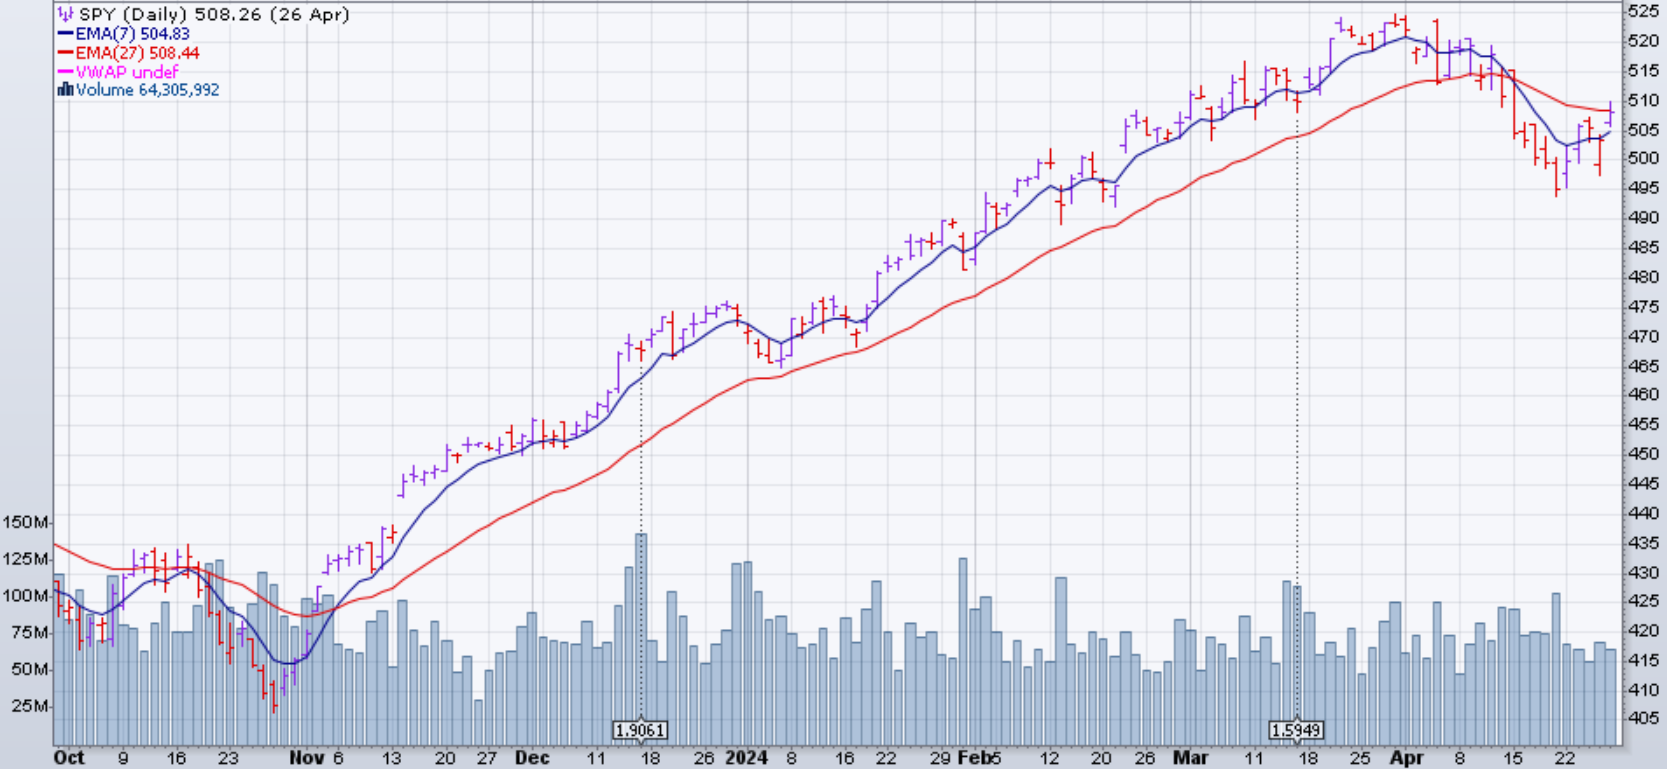Click the Apr label on the date axis
Viewport: 1667px width, 769px height.
point(1406,758)
